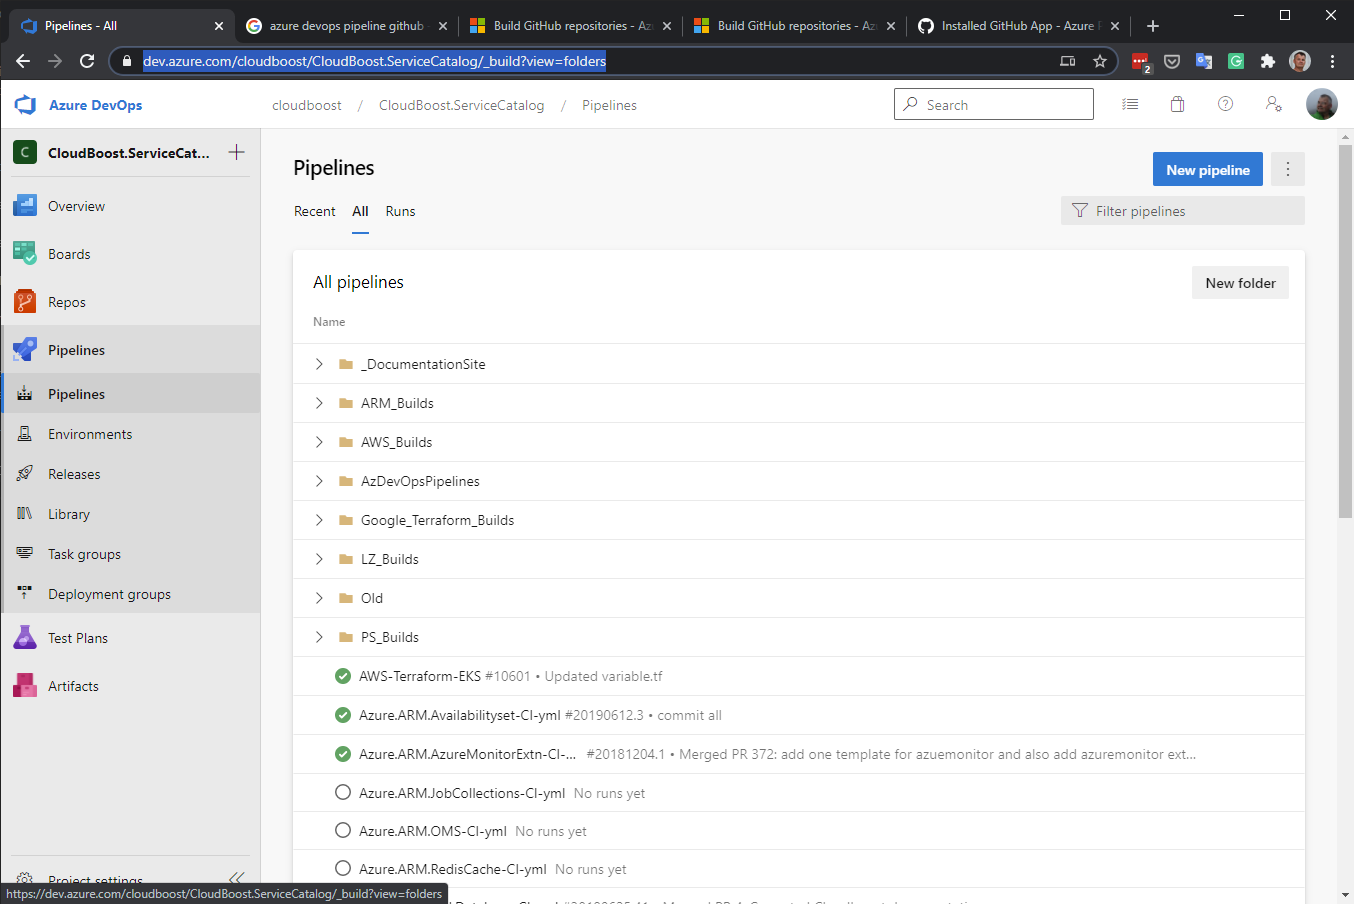Create a new folder with New folder button

click(x=1240, y=283)
